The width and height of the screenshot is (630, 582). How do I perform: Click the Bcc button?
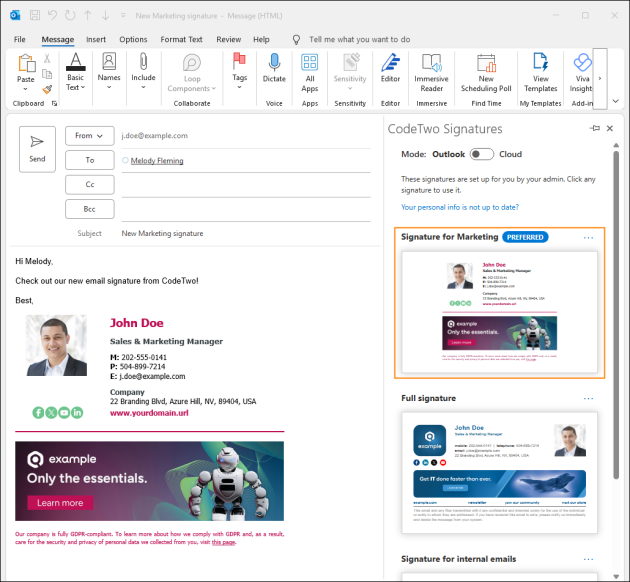click(90, 209)
